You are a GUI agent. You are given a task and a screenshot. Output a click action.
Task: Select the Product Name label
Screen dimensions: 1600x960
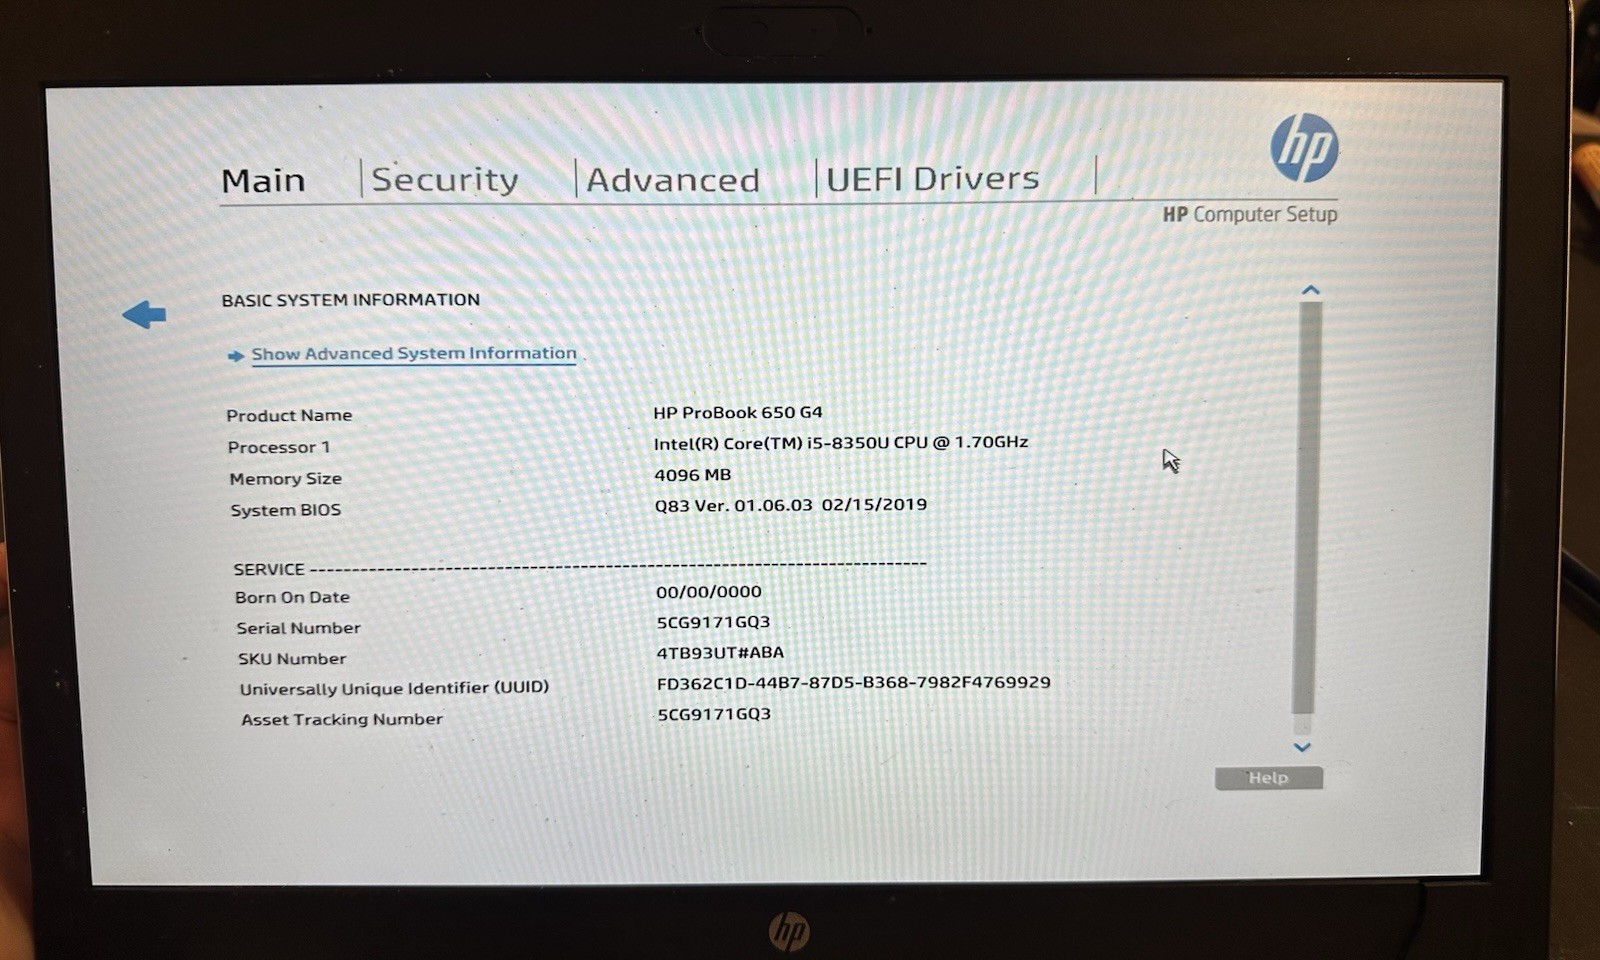tap(289, 415)
